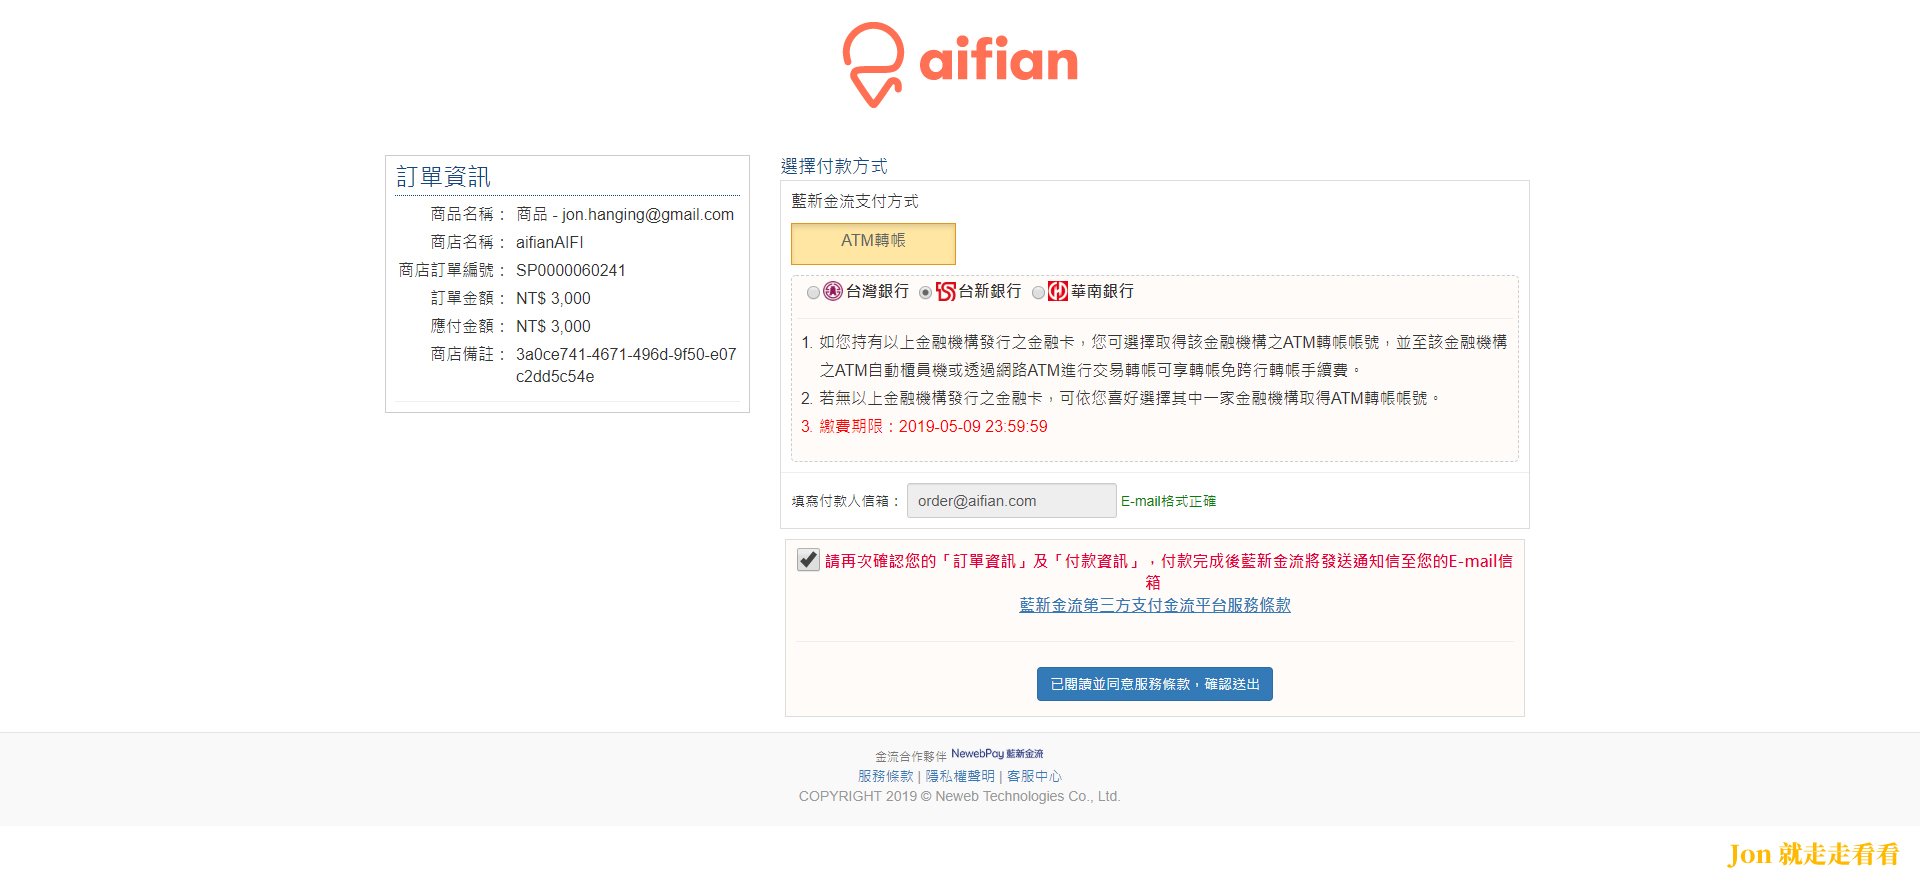This screenshot has height=888, width=1920.
Task: Toggle the order confirmation checkbox
Action: [x=808, y=560]
